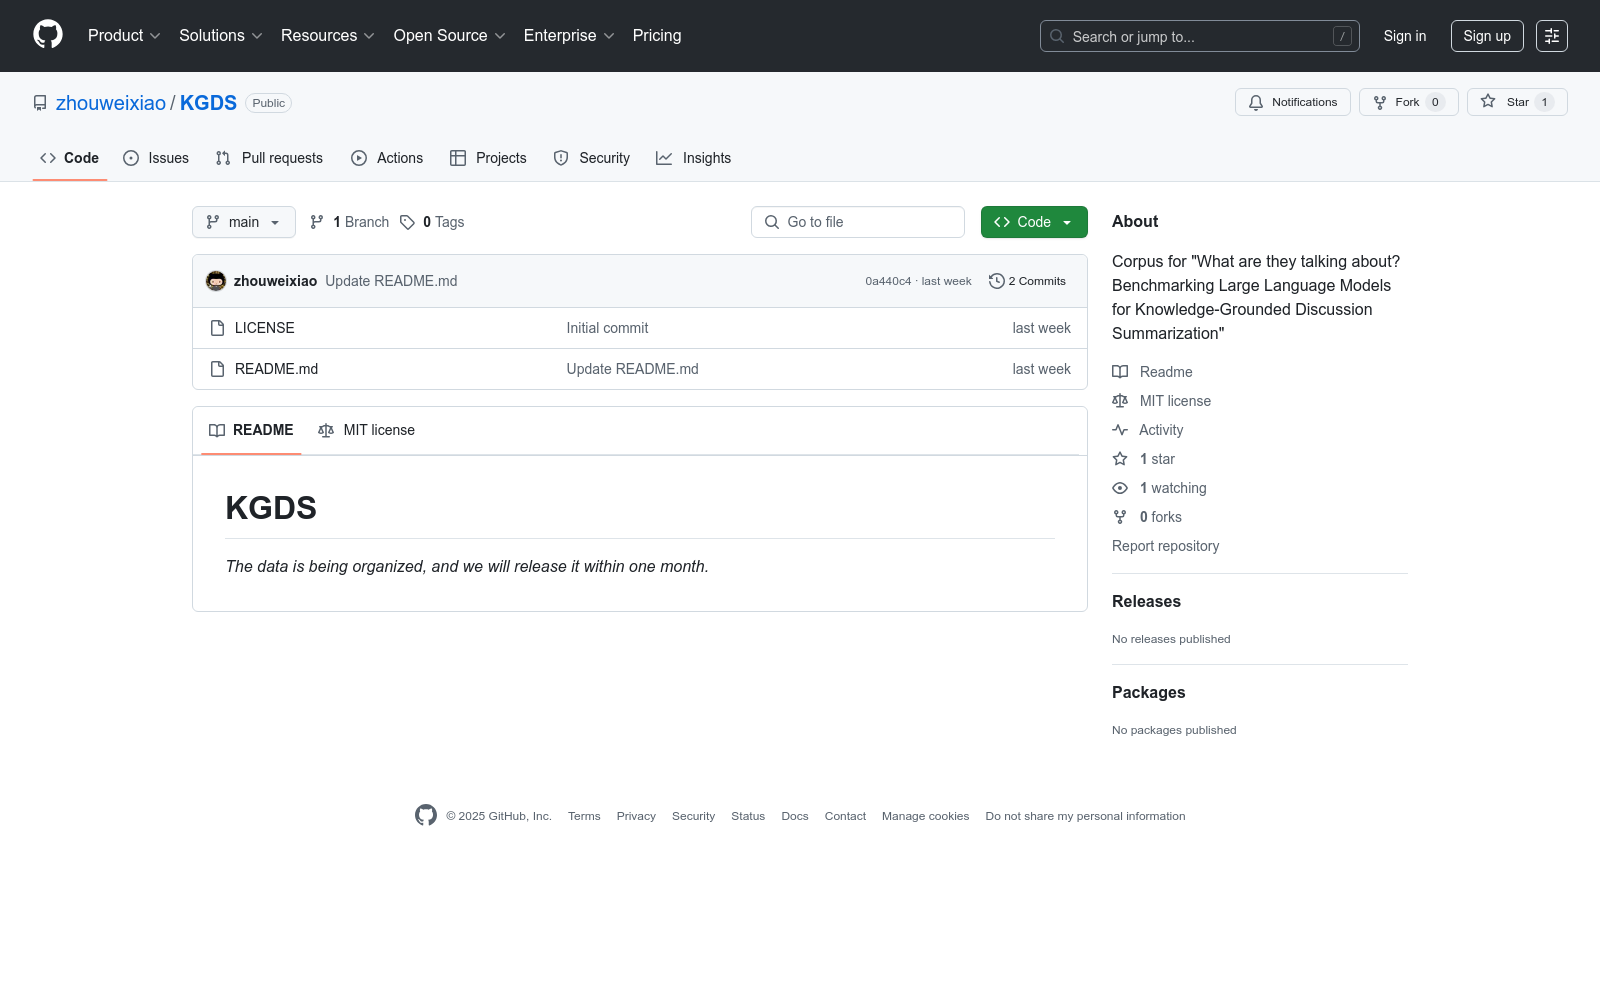View the 2 Commits history
This screenshot has height=1000, width=1600.
pos(1027,281)
